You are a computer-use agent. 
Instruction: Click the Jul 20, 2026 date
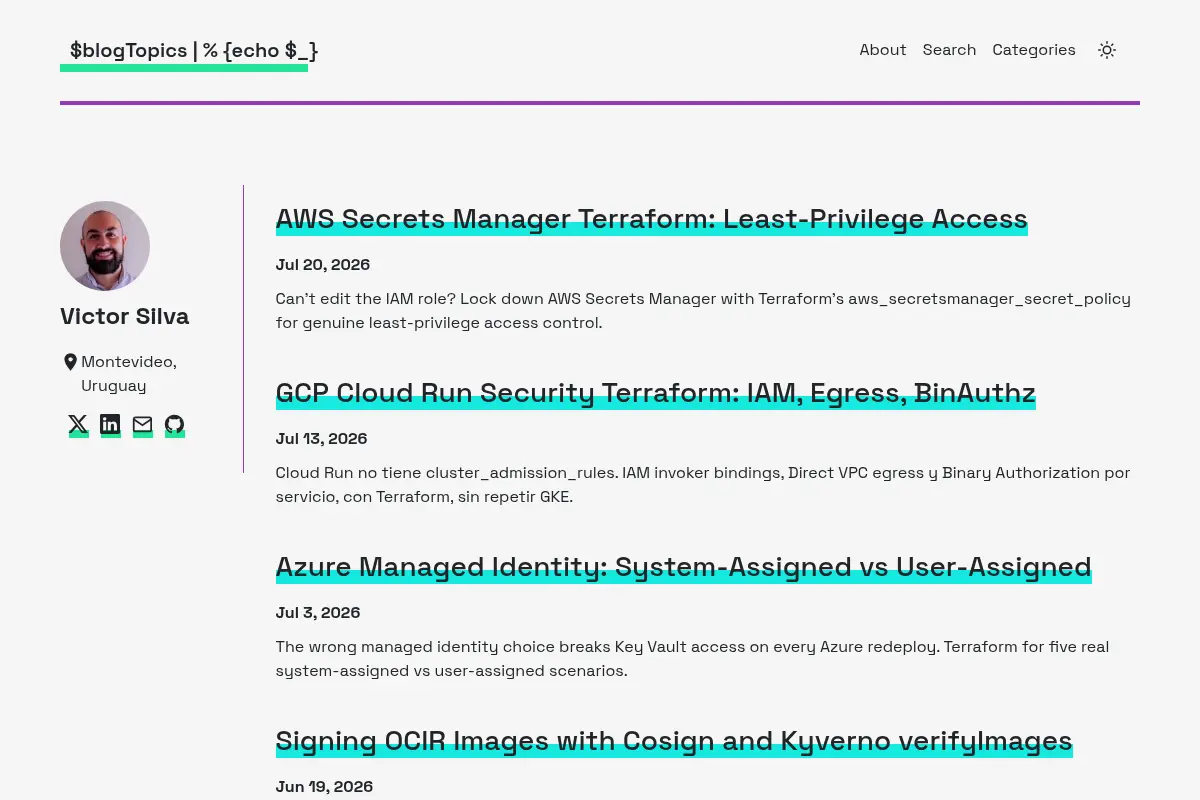(x=323, y=265)
